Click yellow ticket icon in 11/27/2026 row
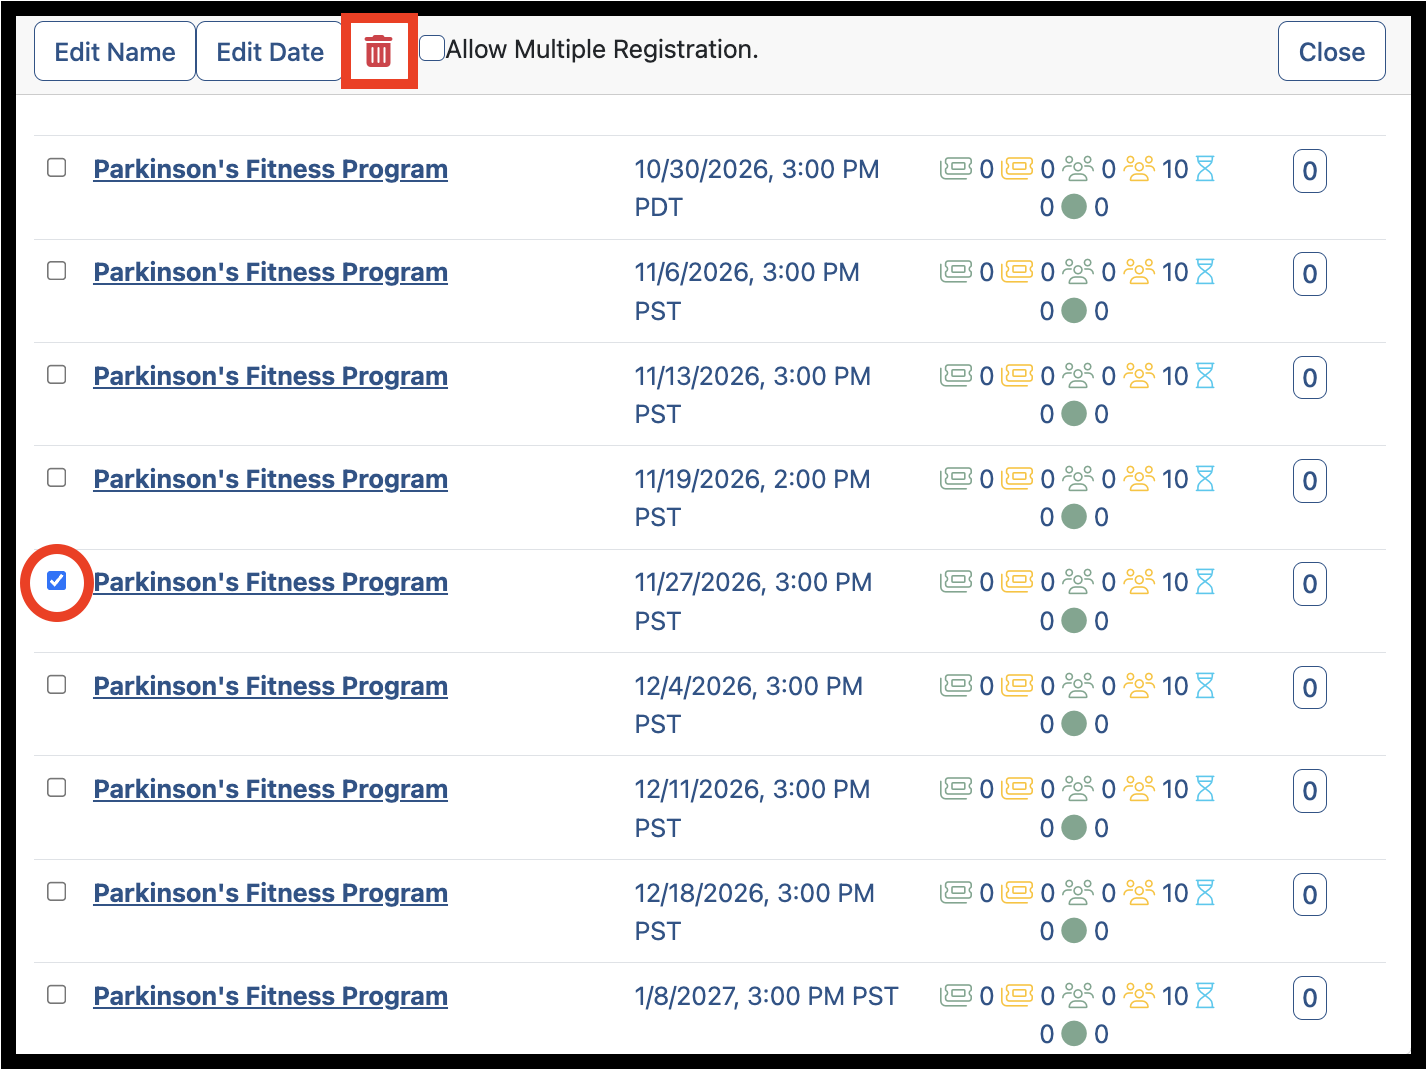The height and width of the screenshot is (1072, 1428). (1017, 582)
